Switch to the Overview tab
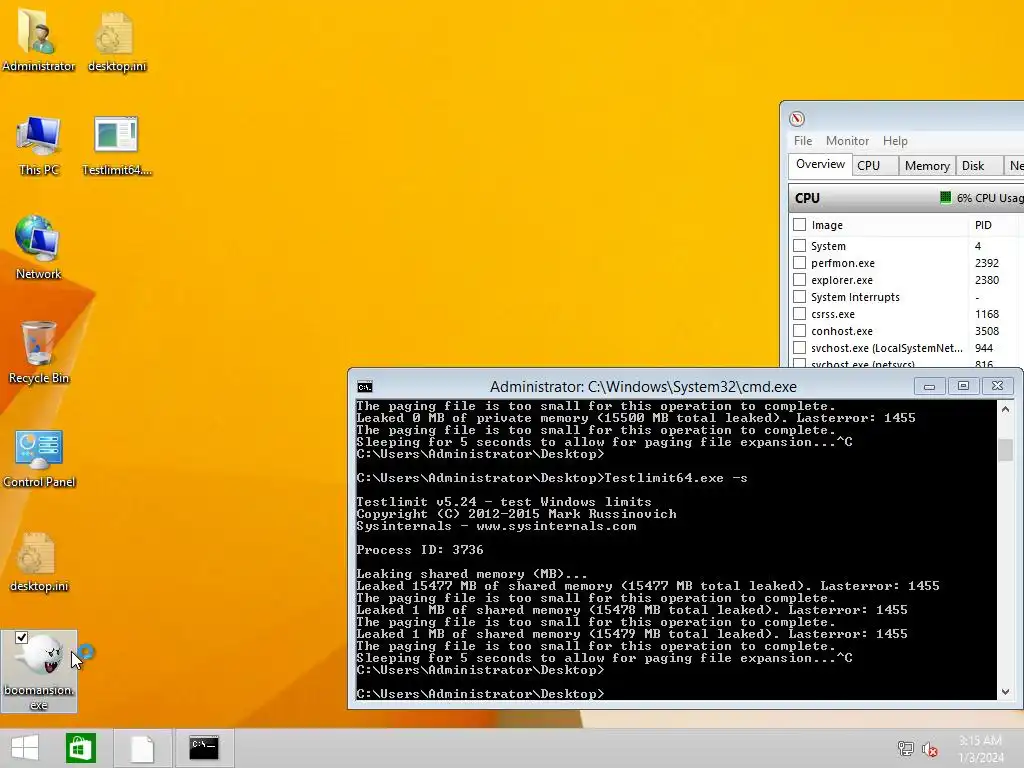This screenshot has width=1024, height=768. coord(820,165)
